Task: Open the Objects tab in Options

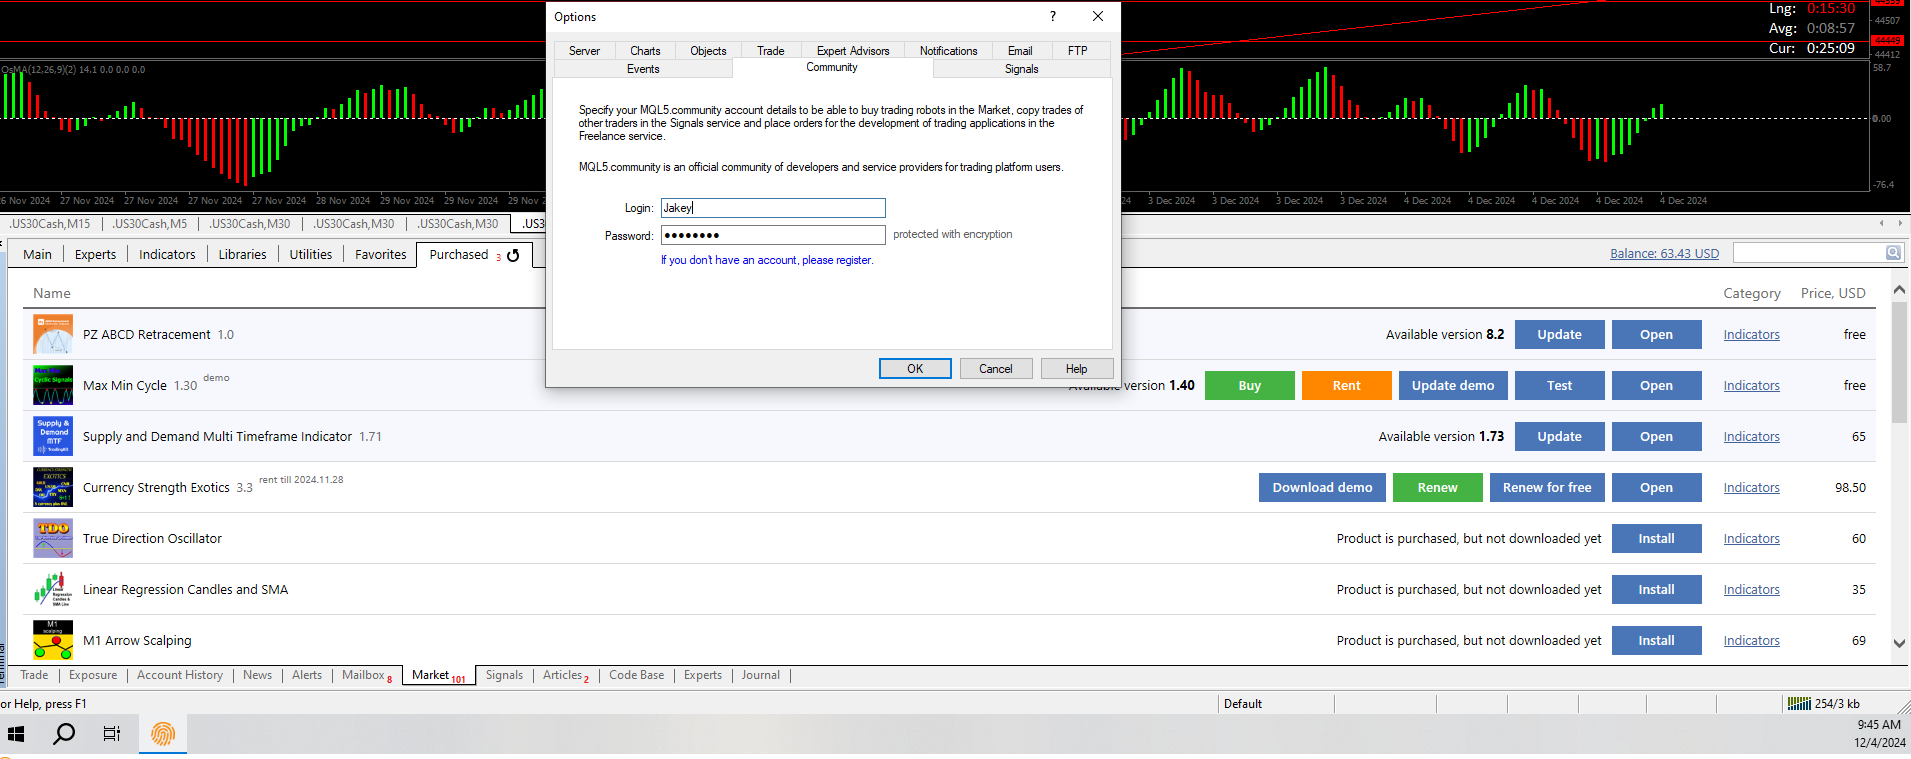Action: [x=708, y=51]
